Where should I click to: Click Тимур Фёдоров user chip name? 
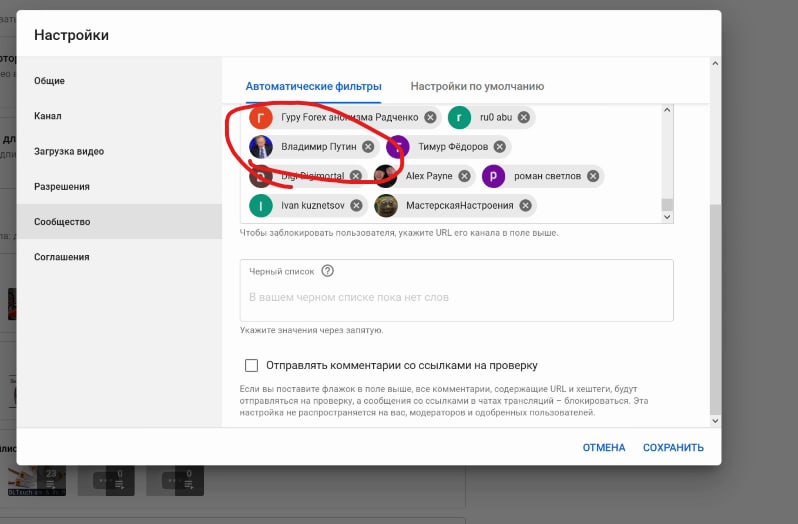[x=453, y=147]
